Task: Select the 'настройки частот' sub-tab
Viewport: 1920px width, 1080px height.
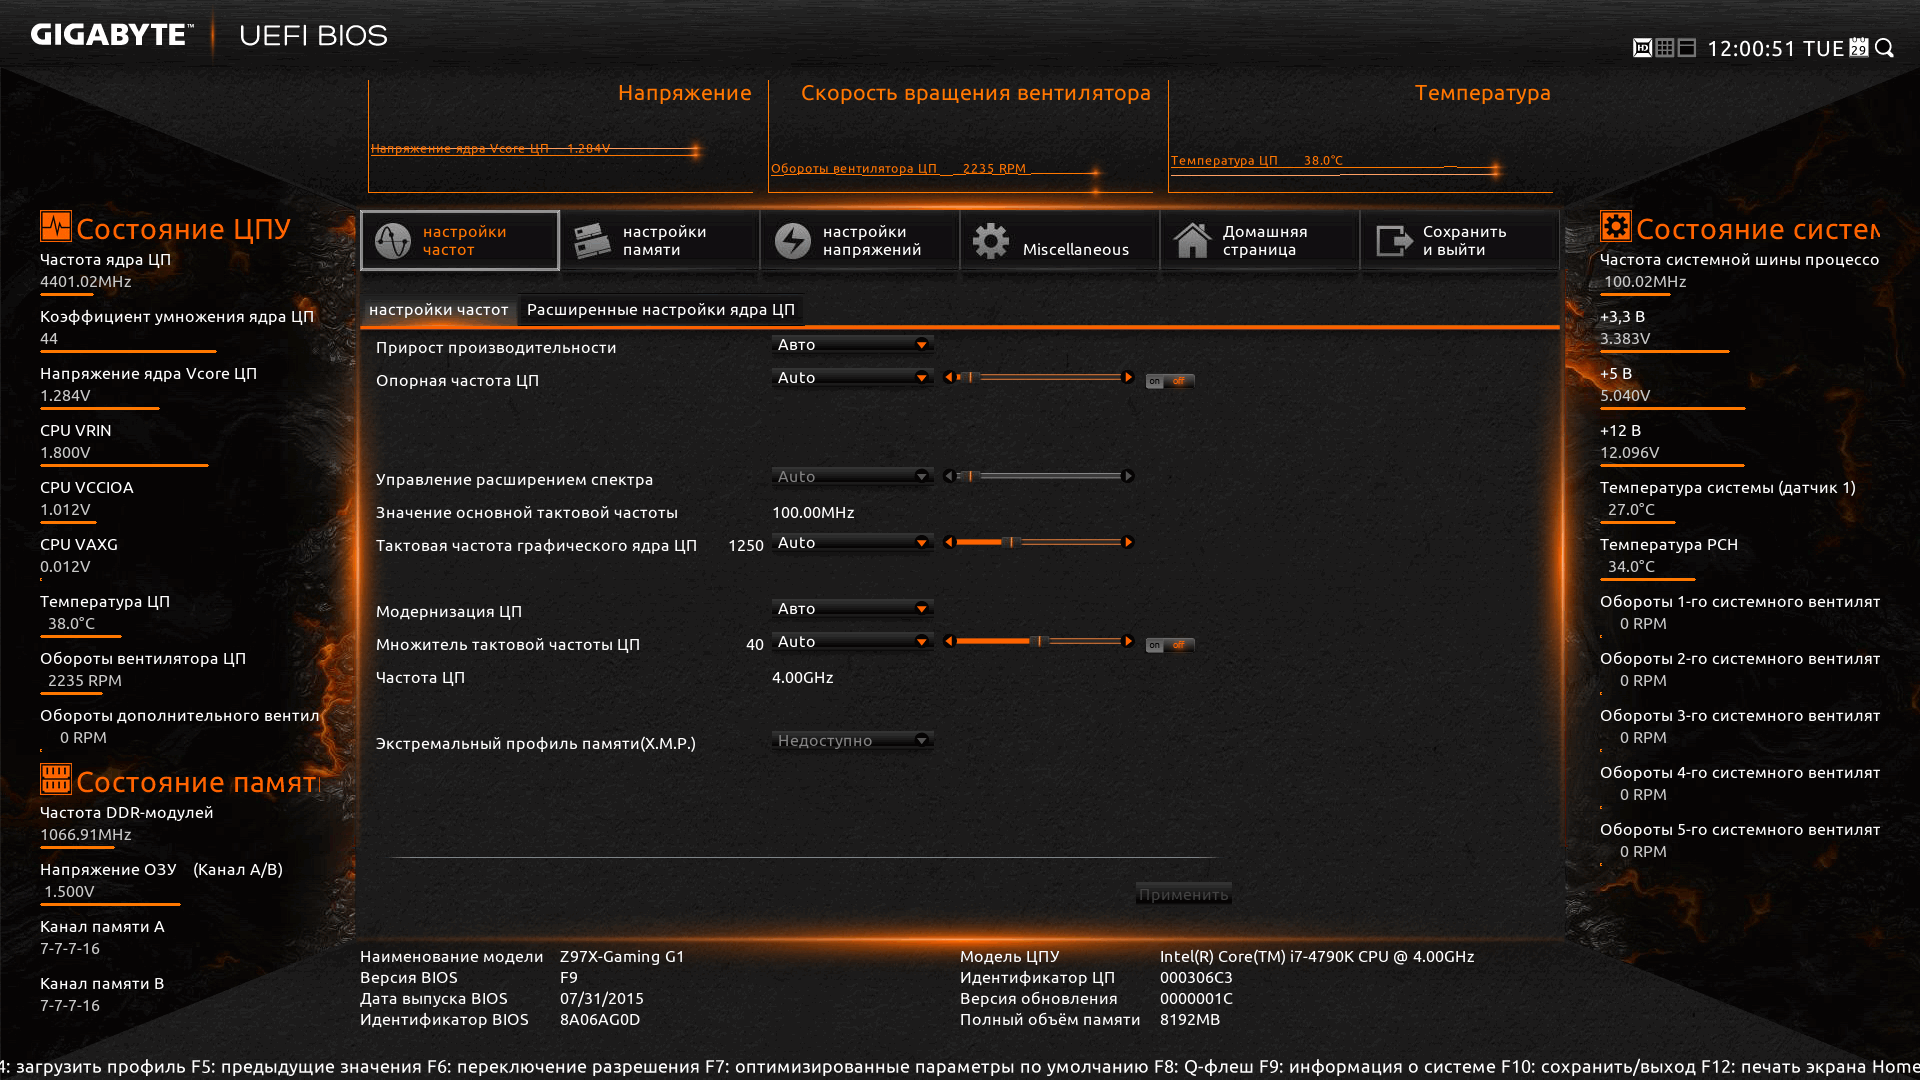Action: pos(439,310)
